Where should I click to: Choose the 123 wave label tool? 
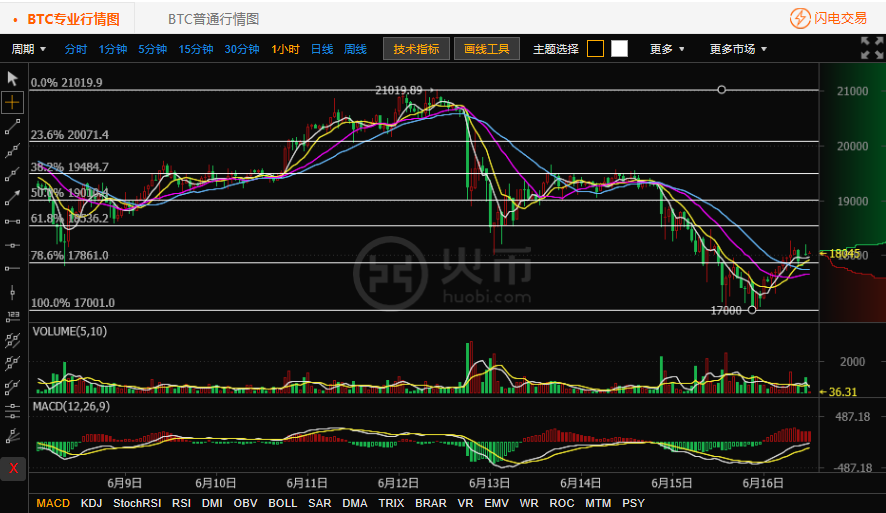13,316
